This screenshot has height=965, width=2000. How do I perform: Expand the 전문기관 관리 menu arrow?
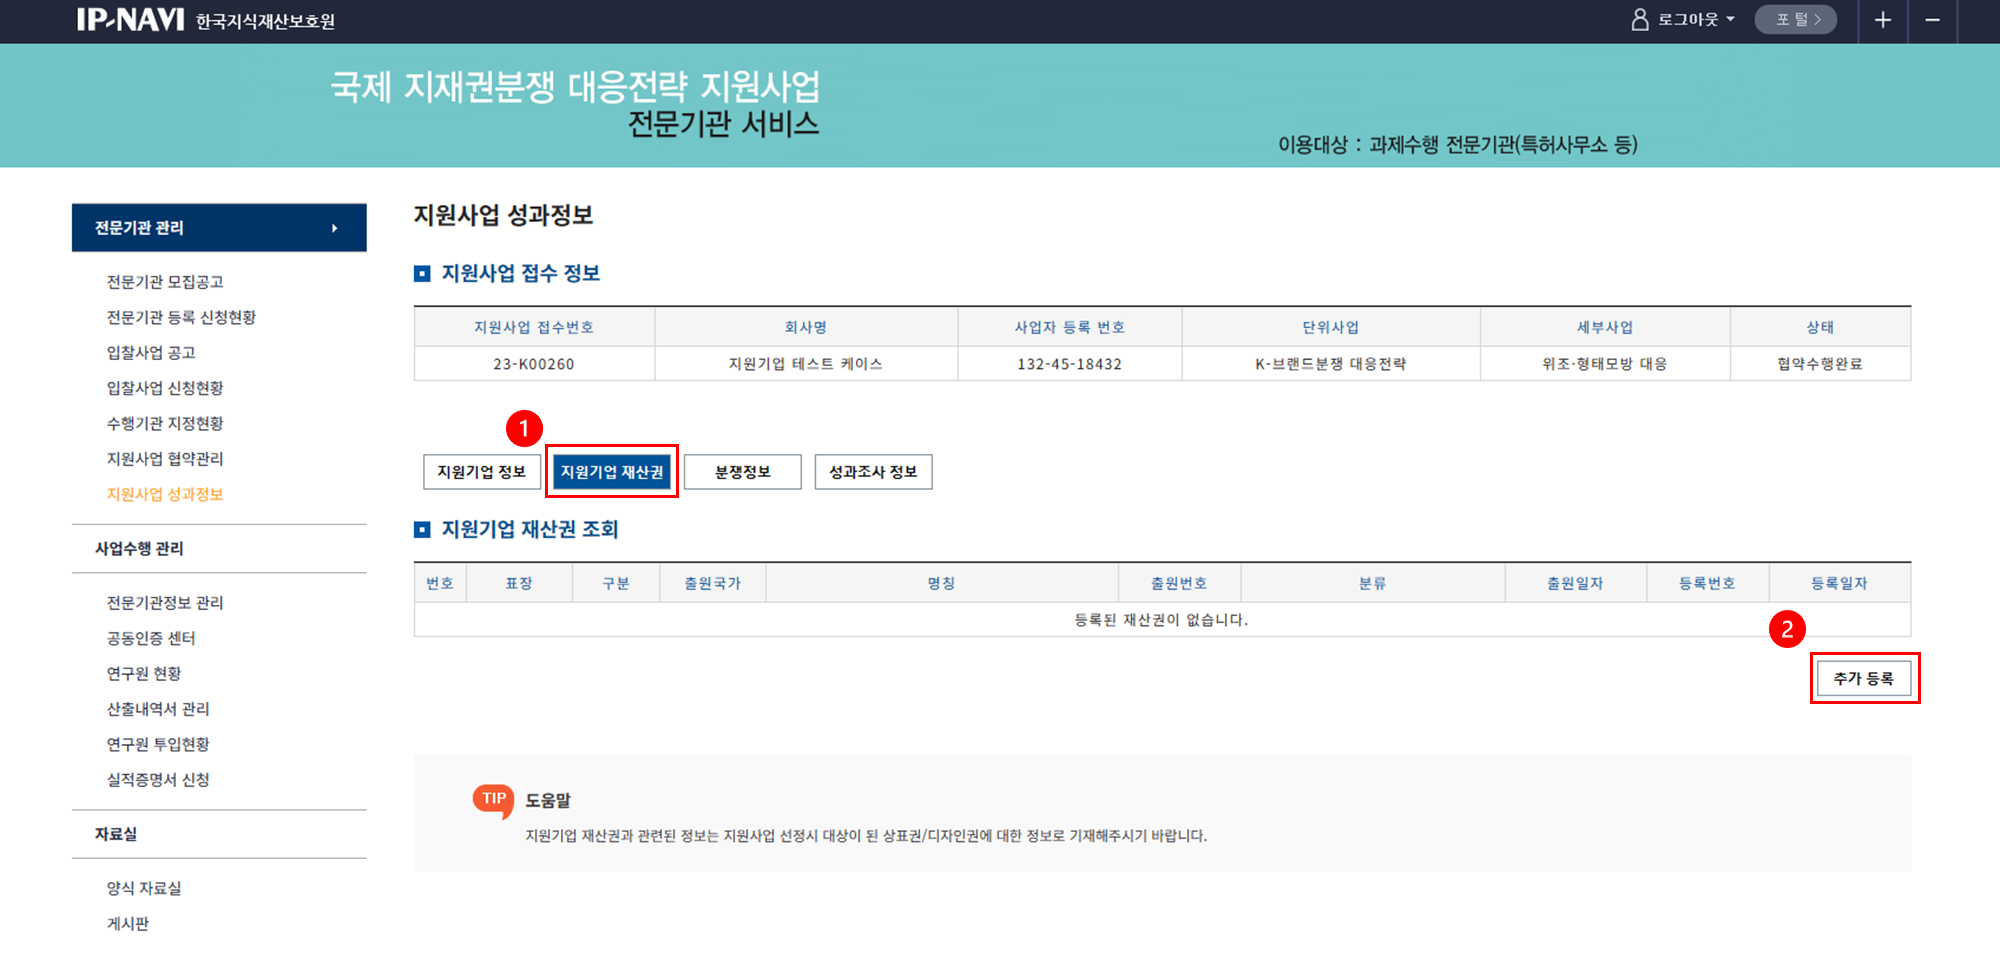click(x=334, y=228)
